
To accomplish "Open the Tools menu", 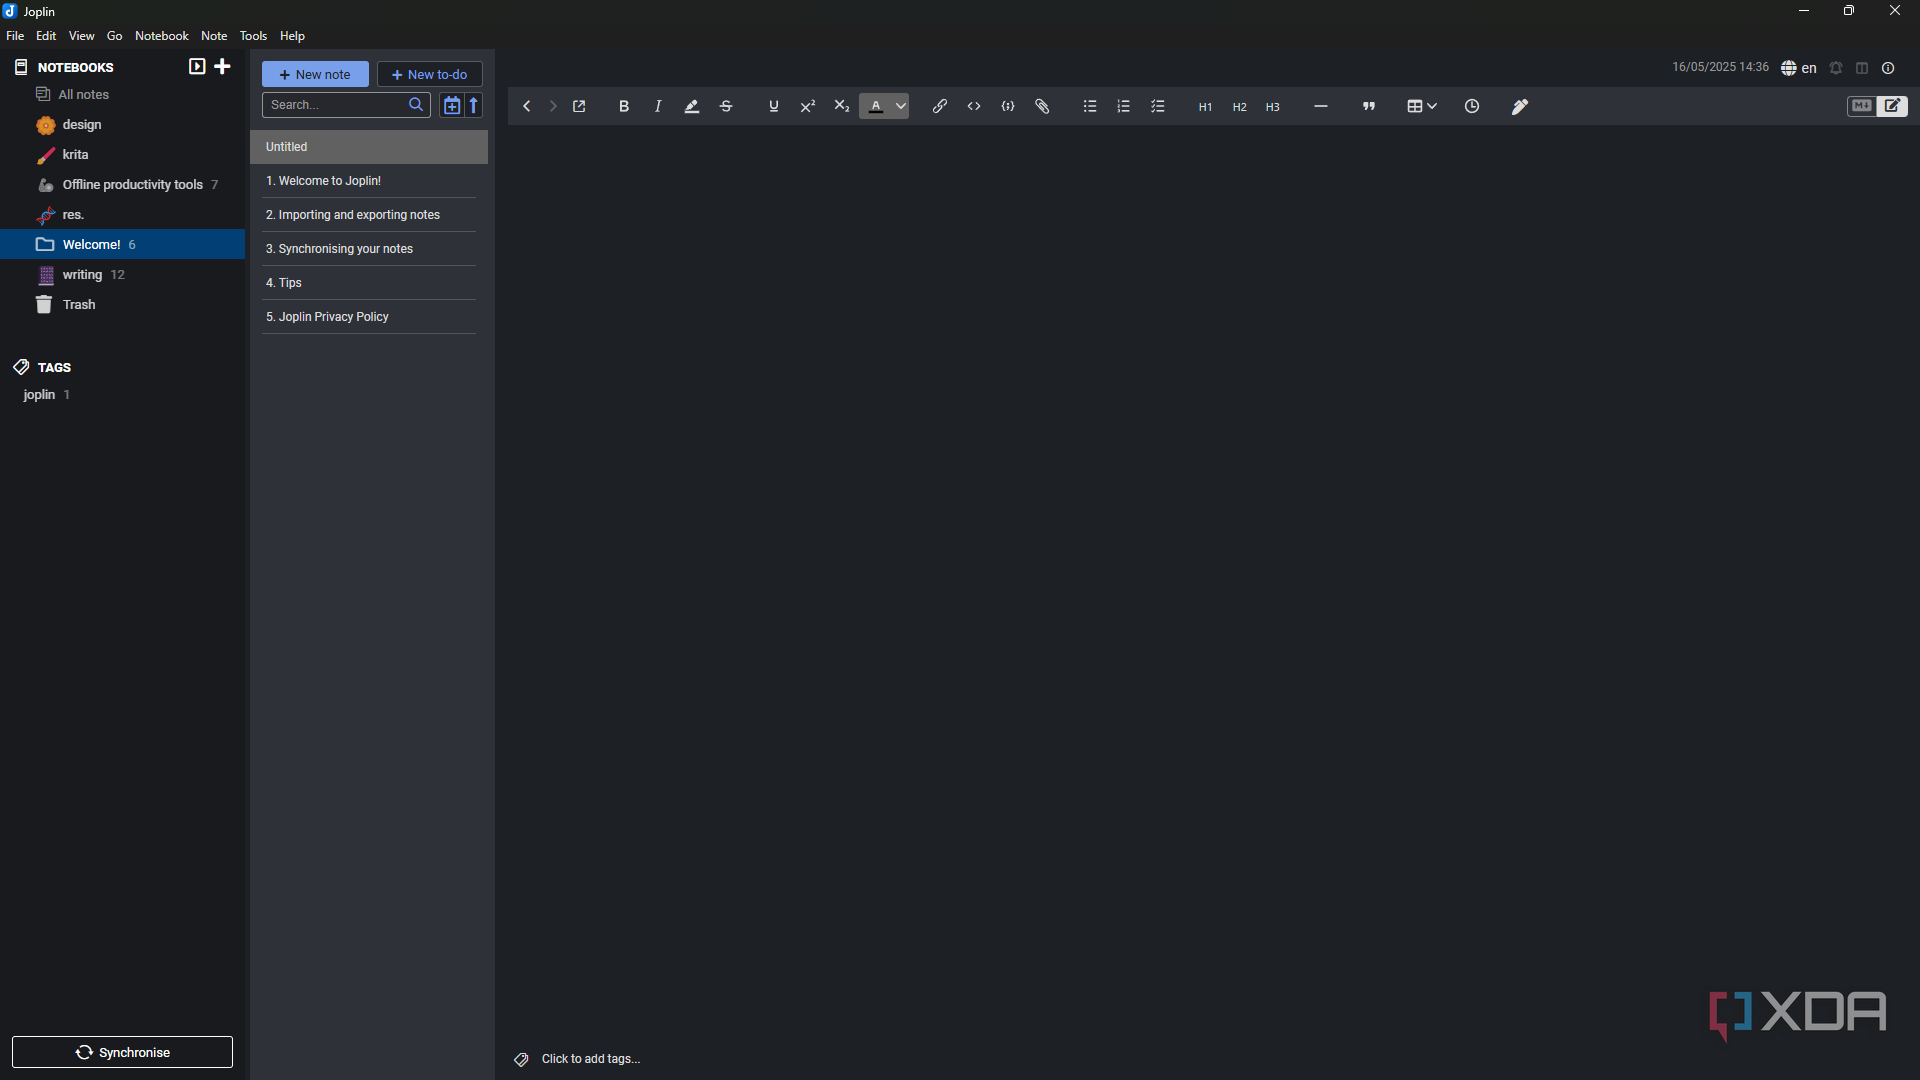I will pyautogui.click(x=253, y=36).
